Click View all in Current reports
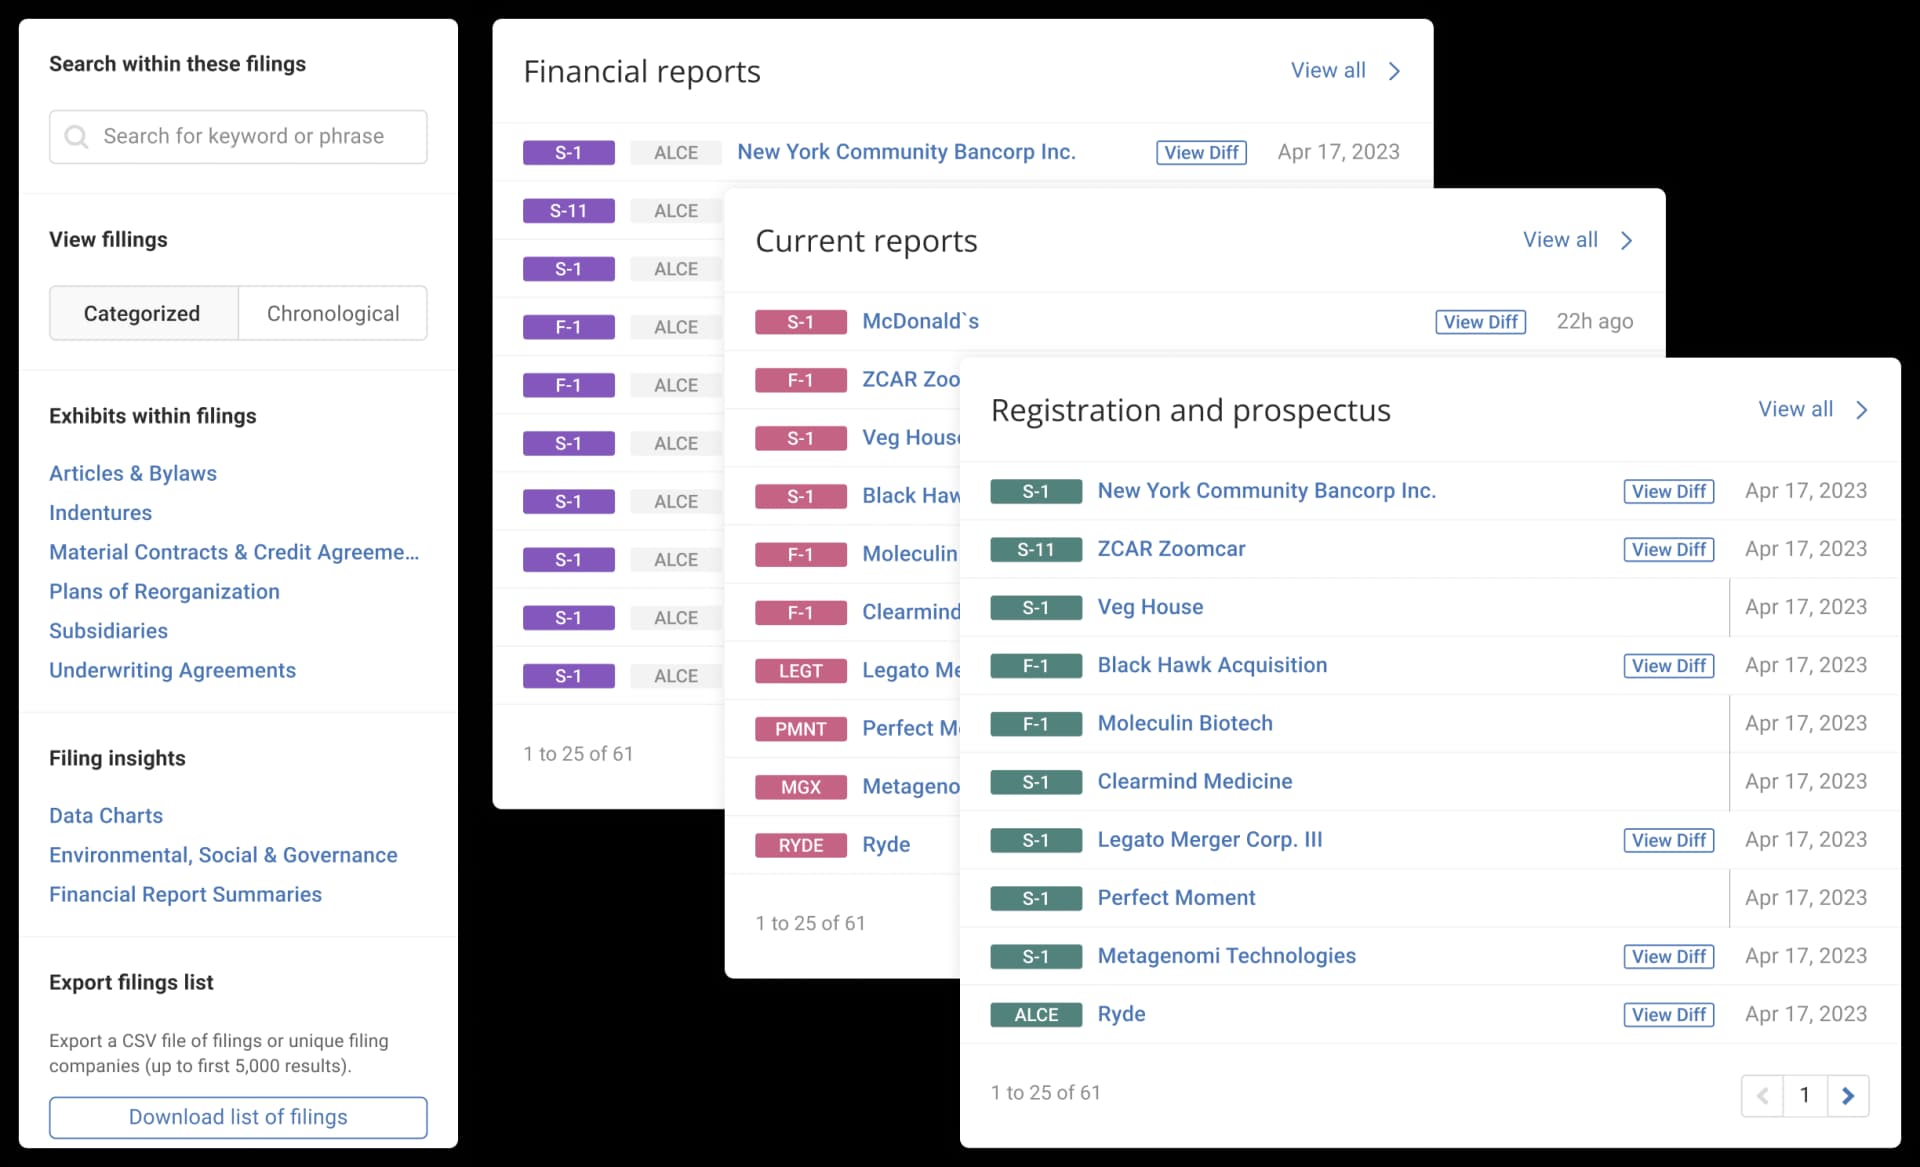The image size is (1920, 1167). (1560, 240)
